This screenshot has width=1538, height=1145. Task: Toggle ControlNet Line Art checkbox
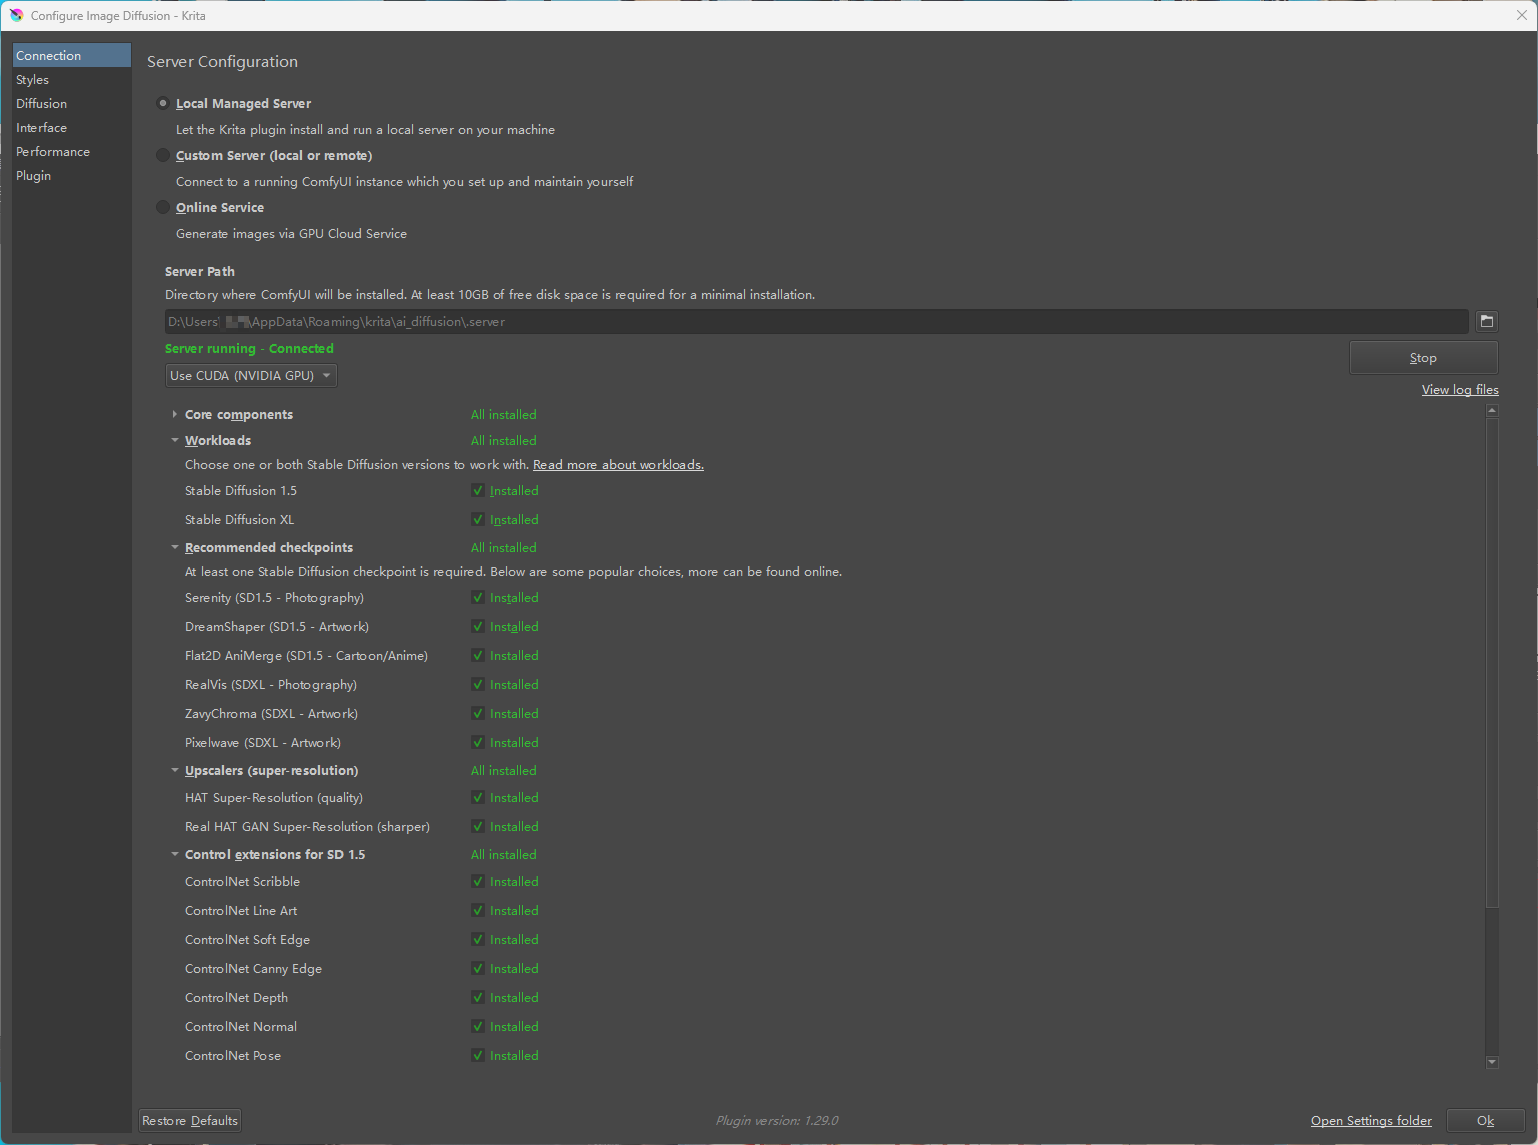[478, 911]
